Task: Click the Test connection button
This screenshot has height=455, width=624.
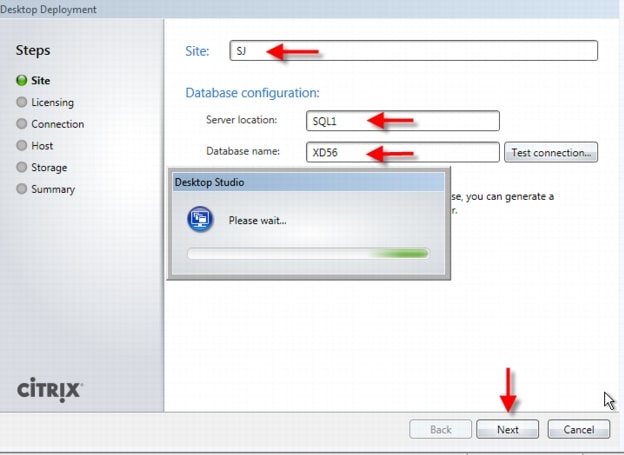Action: [551, 152]
